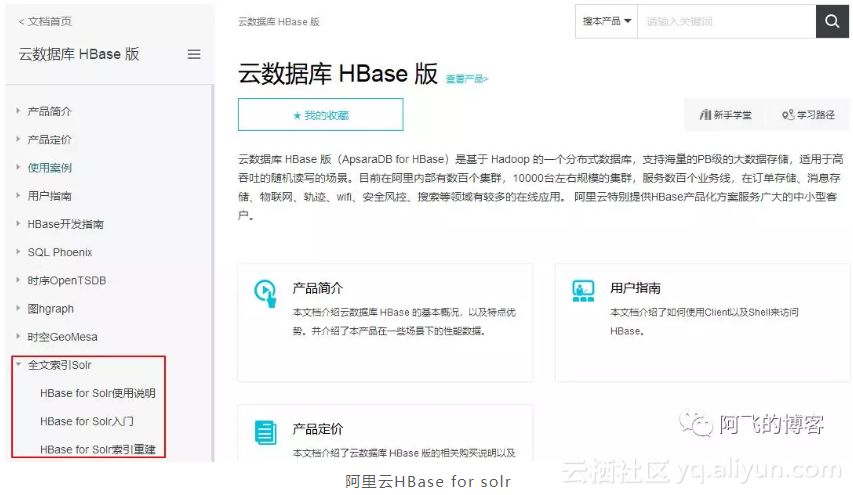
Task: Open the 搜本产品 search scope dropdown
Action: tap(606, 21)
